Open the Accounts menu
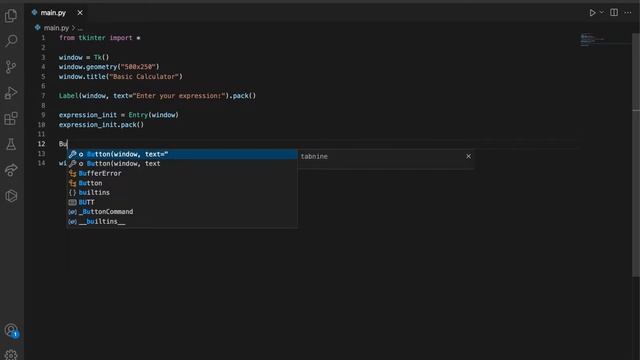Screen dimensions: 640x360 click(x=11, y=330)
